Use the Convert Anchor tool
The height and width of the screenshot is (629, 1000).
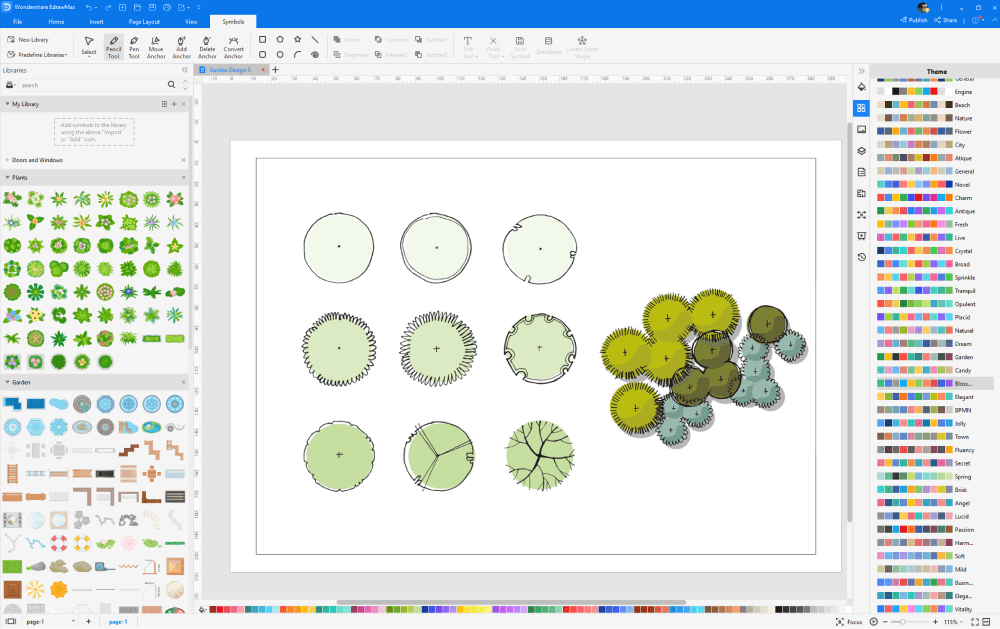[233, 47]
